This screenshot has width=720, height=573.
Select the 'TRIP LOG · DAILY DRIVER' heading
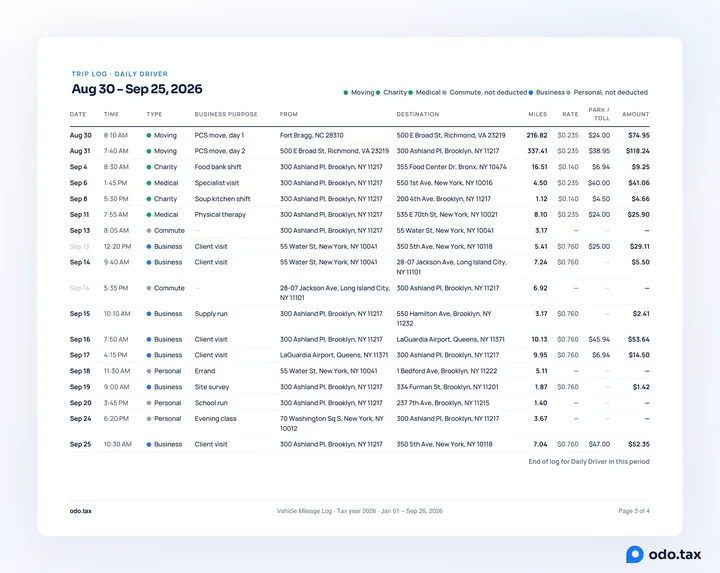pyautogui.click(x=120, y=74)
